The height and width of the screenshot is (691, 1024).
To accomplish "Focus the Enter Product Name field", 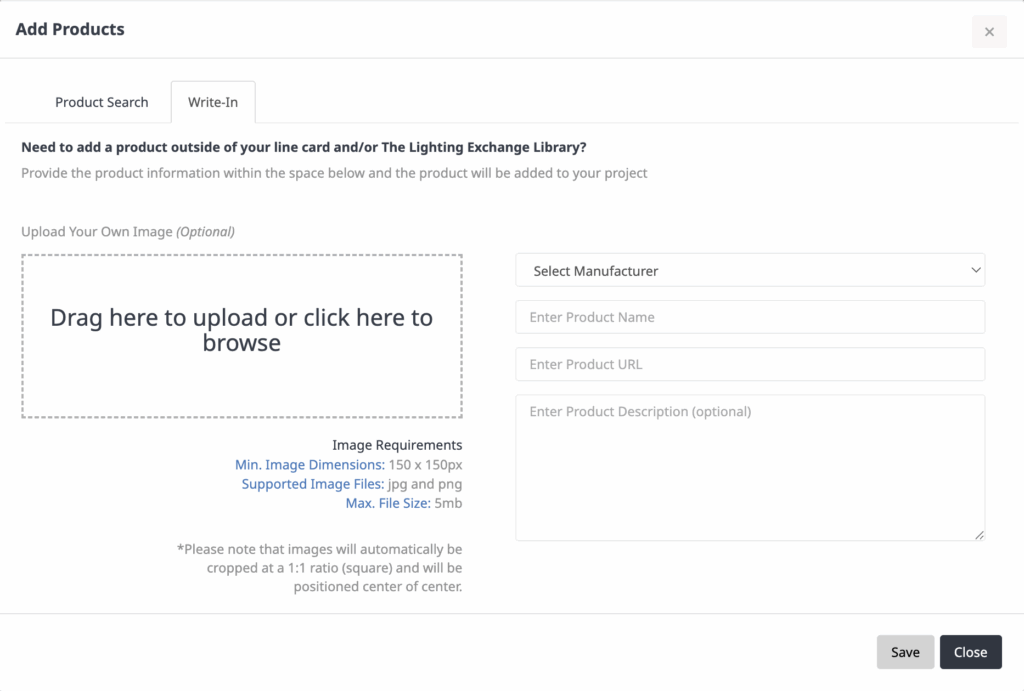I will coord(750,317).
